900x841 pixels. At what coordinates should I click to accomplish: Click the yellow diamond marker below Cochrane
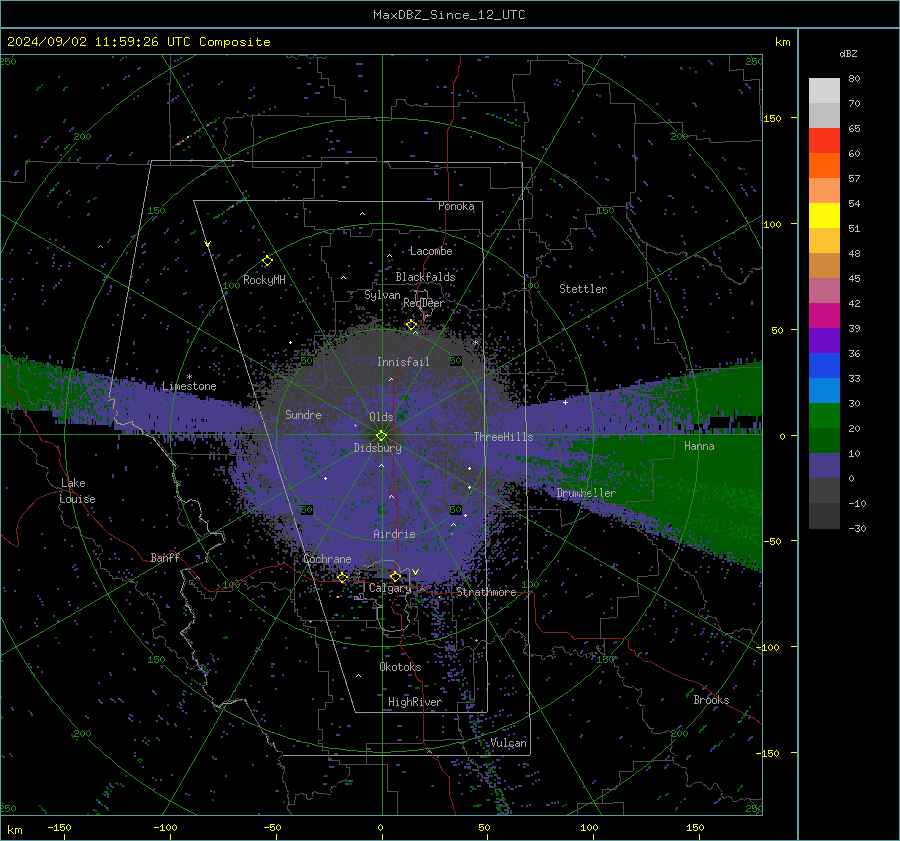click(343, 578)
